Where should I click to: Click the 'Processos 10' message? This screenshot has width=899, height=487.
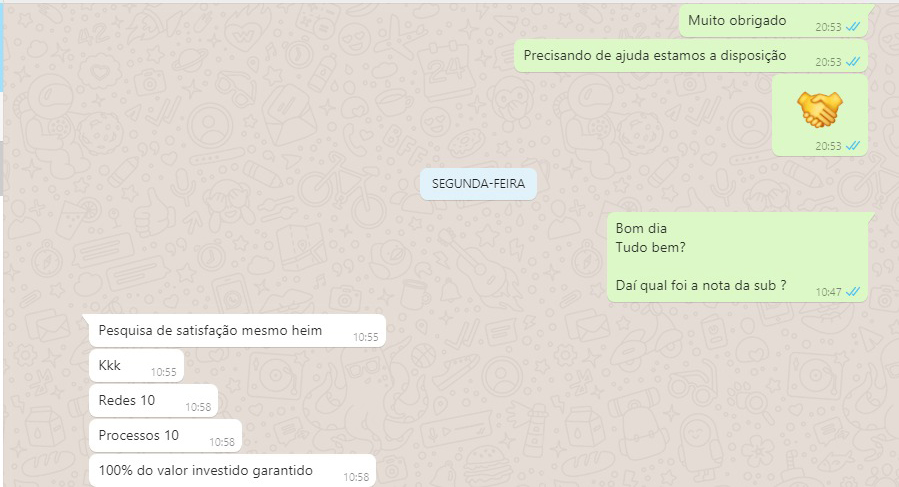[166, 435]
